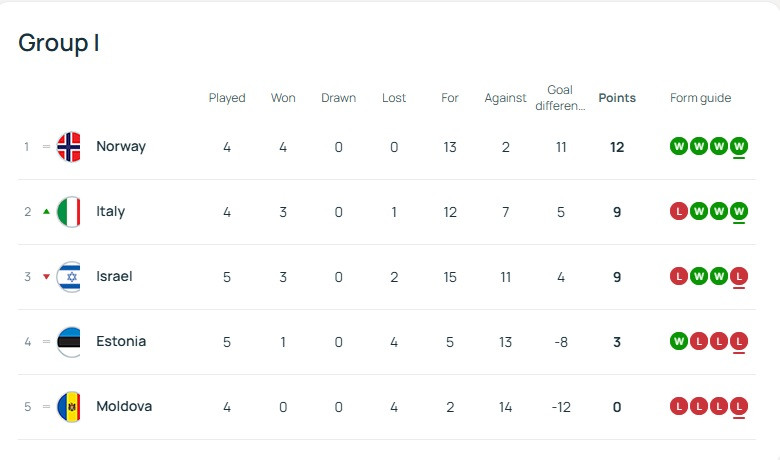The height and width of the screenshot is (460, 780).
Task: Click Moldova's last underlined L form badge
Action: click(x=739, y=407)
